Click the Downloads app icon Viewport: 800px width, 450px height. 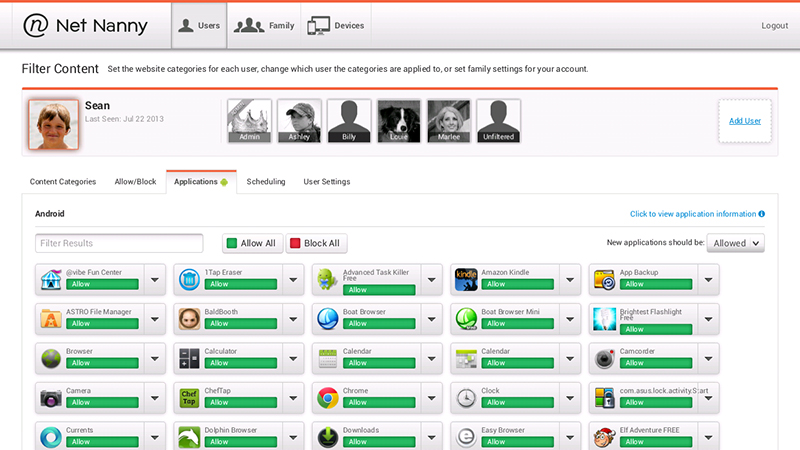(328, 437)
